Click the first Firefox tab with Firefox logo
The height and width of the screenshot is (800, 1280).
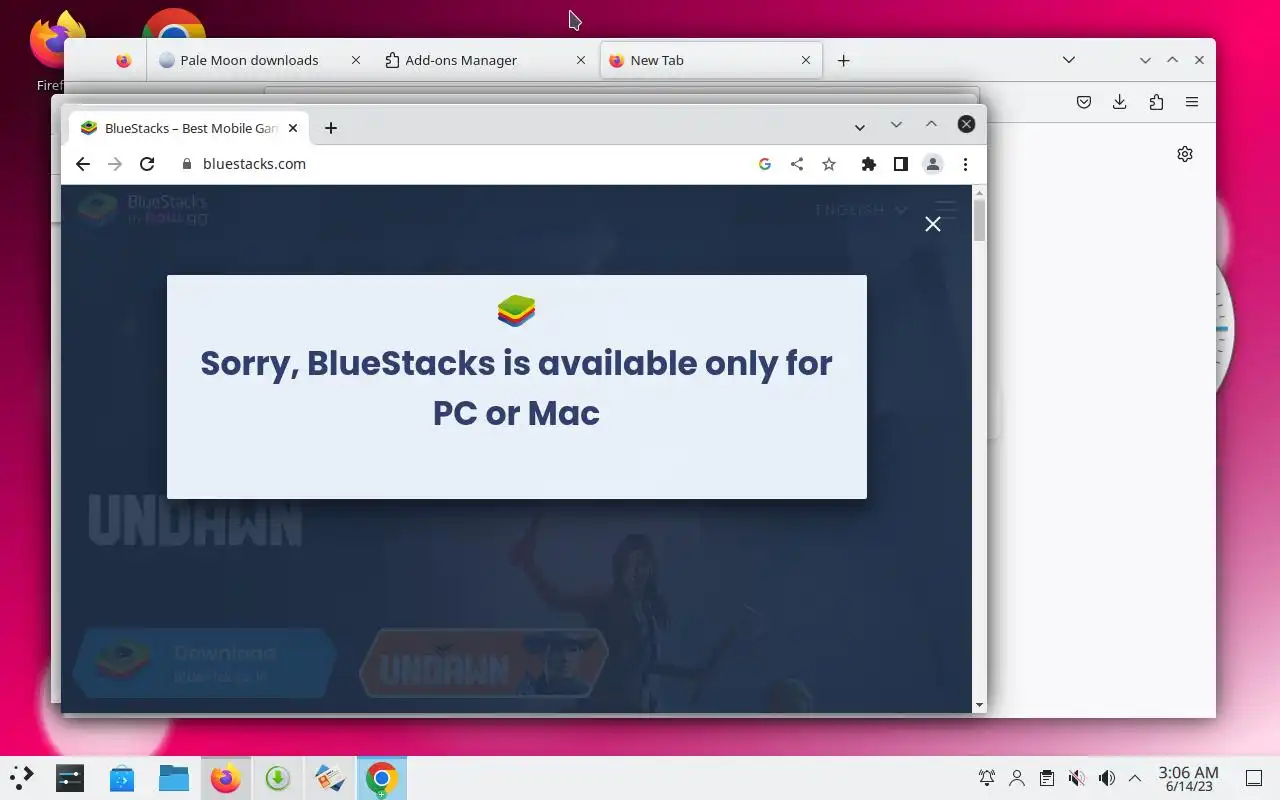pos(123,60)
